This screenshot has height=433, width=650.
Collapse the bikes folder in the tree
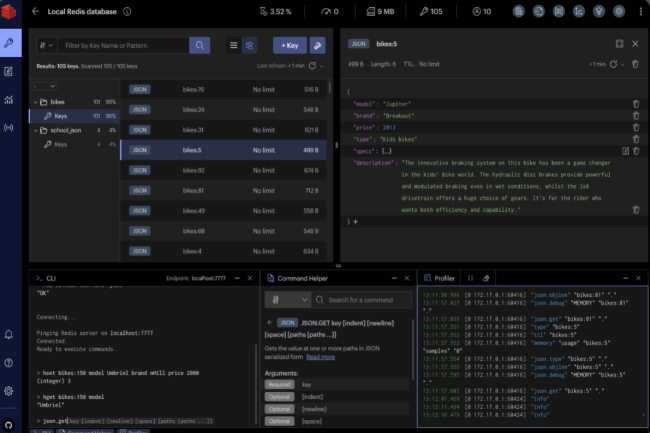(36, 102)
